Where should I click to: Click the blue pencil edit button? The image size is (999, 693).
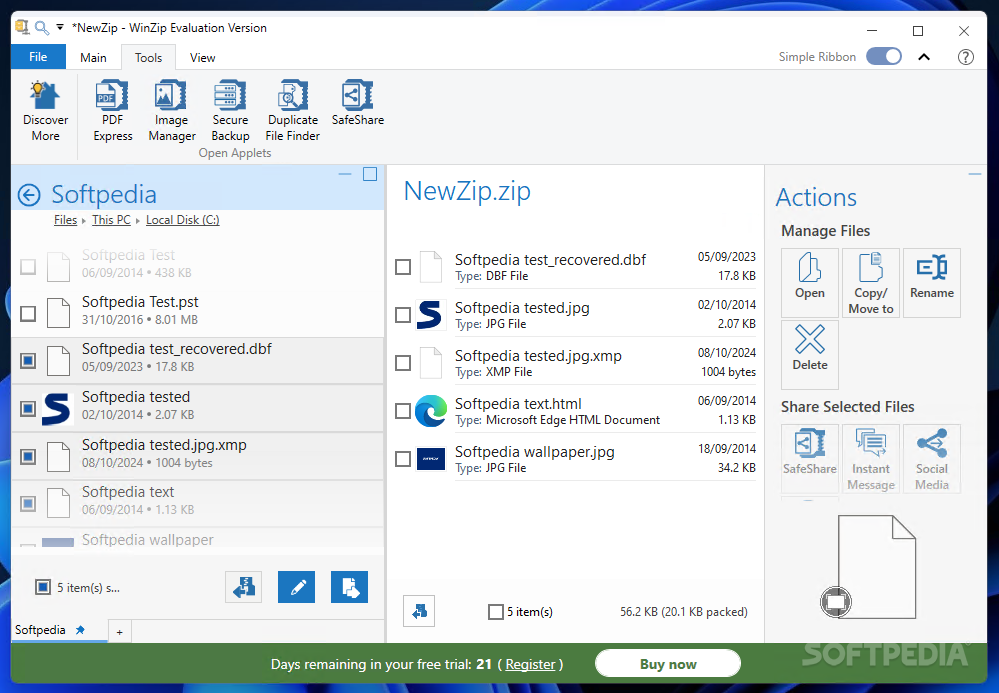[296, 587]
